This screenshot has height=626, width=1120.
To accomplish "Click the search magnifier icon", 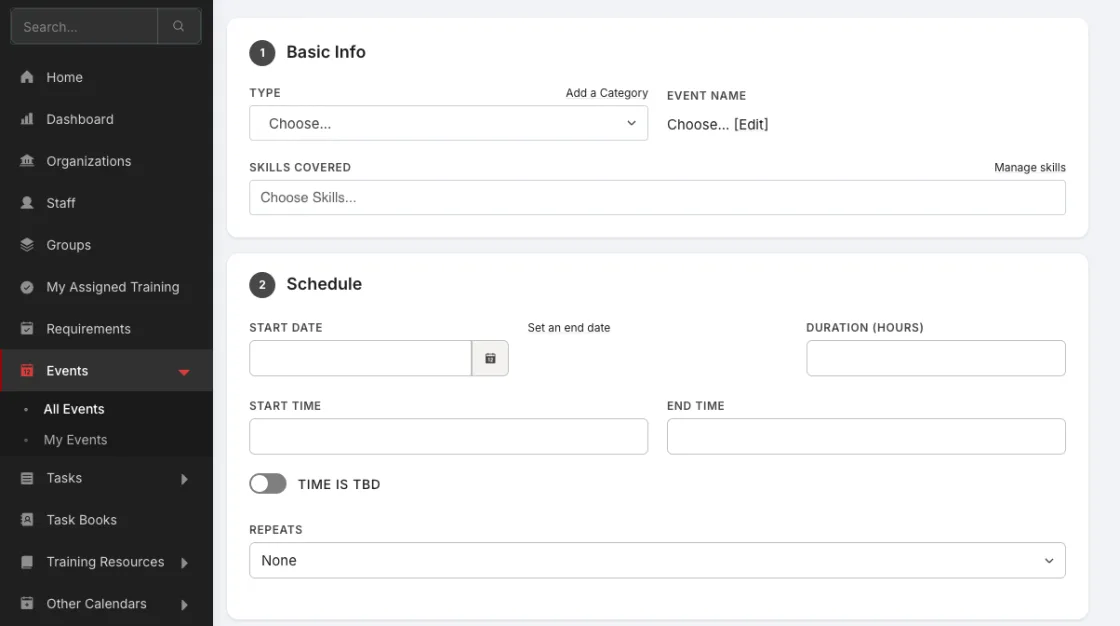I will (x=179, y=26).
